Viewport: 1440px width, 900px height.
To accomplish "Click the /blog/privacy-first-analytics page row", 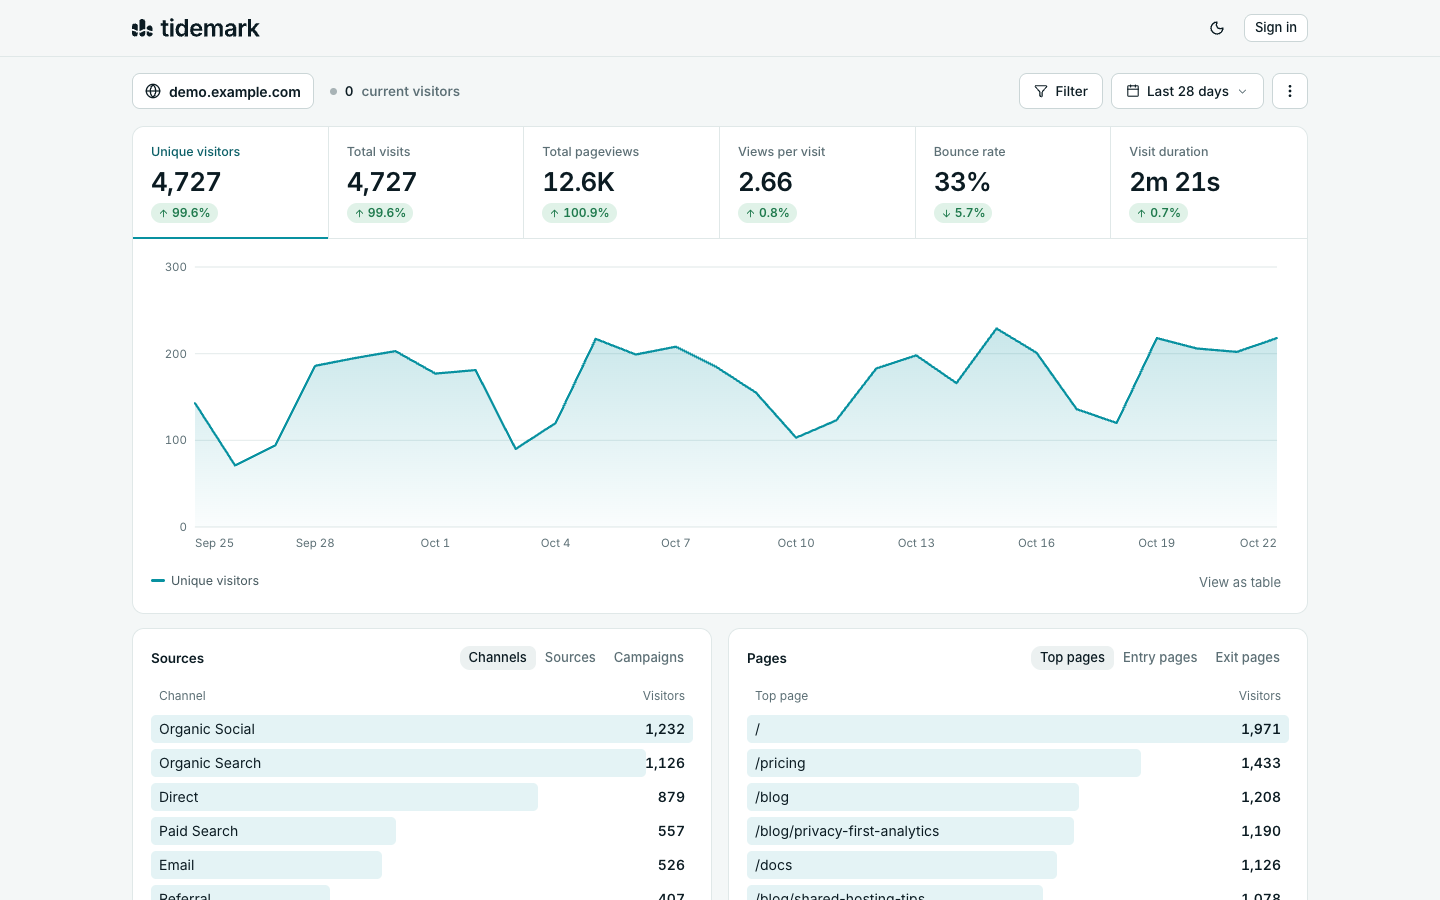I will (x=1018, y=831).
